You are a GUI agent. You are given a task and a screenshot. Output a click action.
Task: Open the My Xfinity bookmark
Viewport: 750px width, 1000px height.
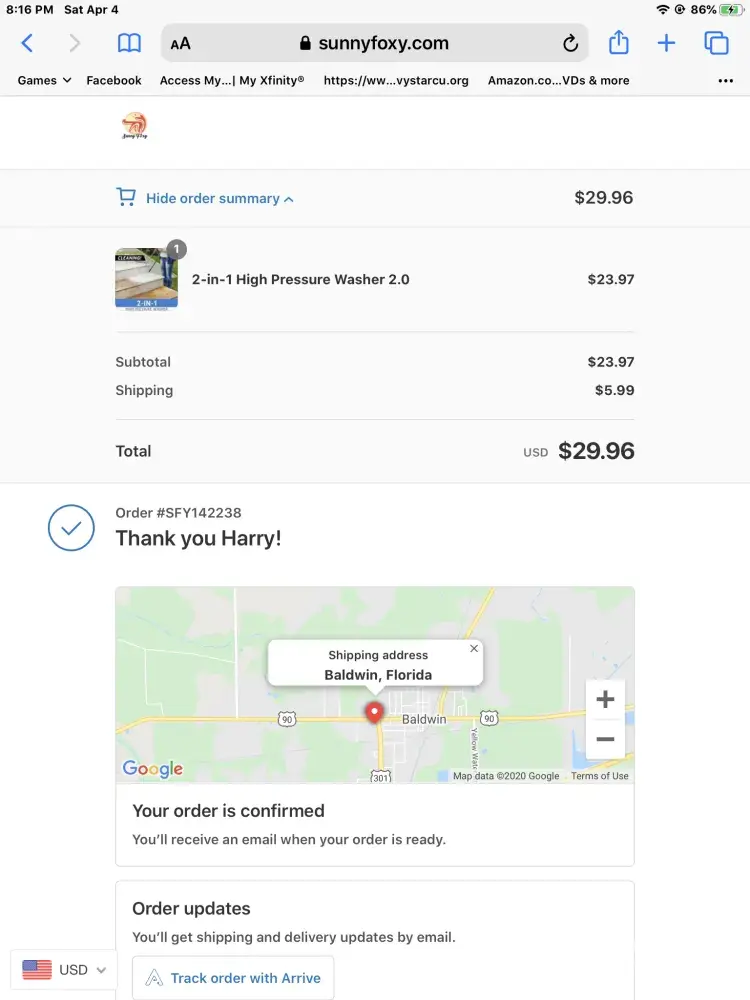pos(232,80)
